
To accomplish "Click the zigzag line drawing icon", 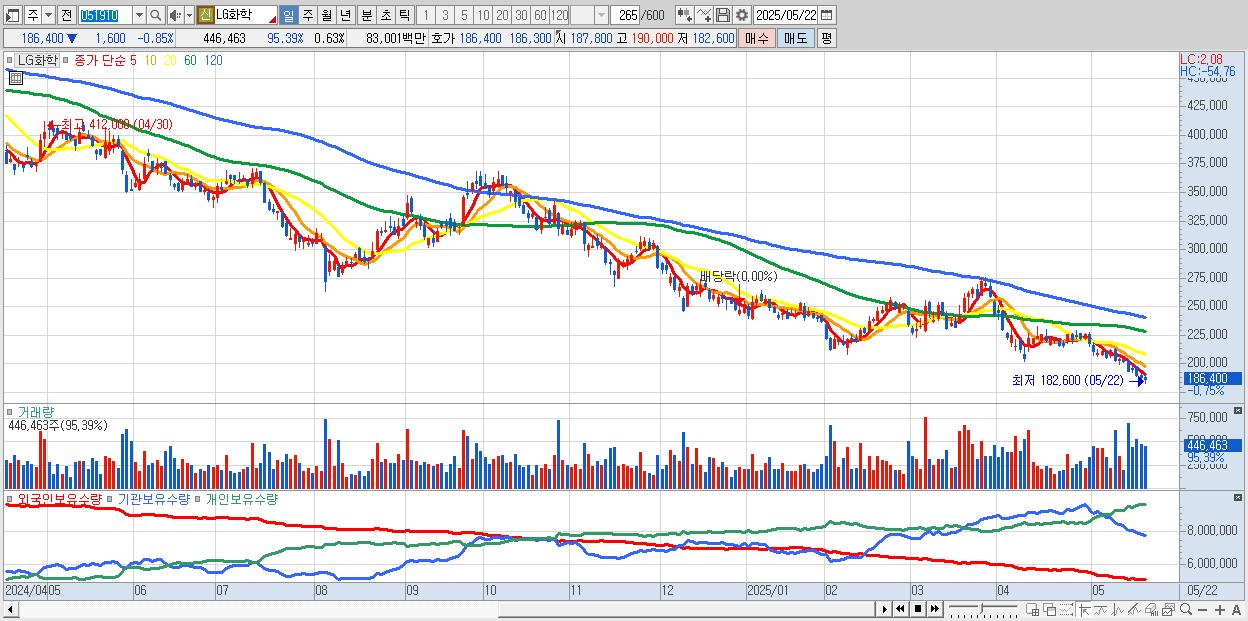I will point(1118,610).
